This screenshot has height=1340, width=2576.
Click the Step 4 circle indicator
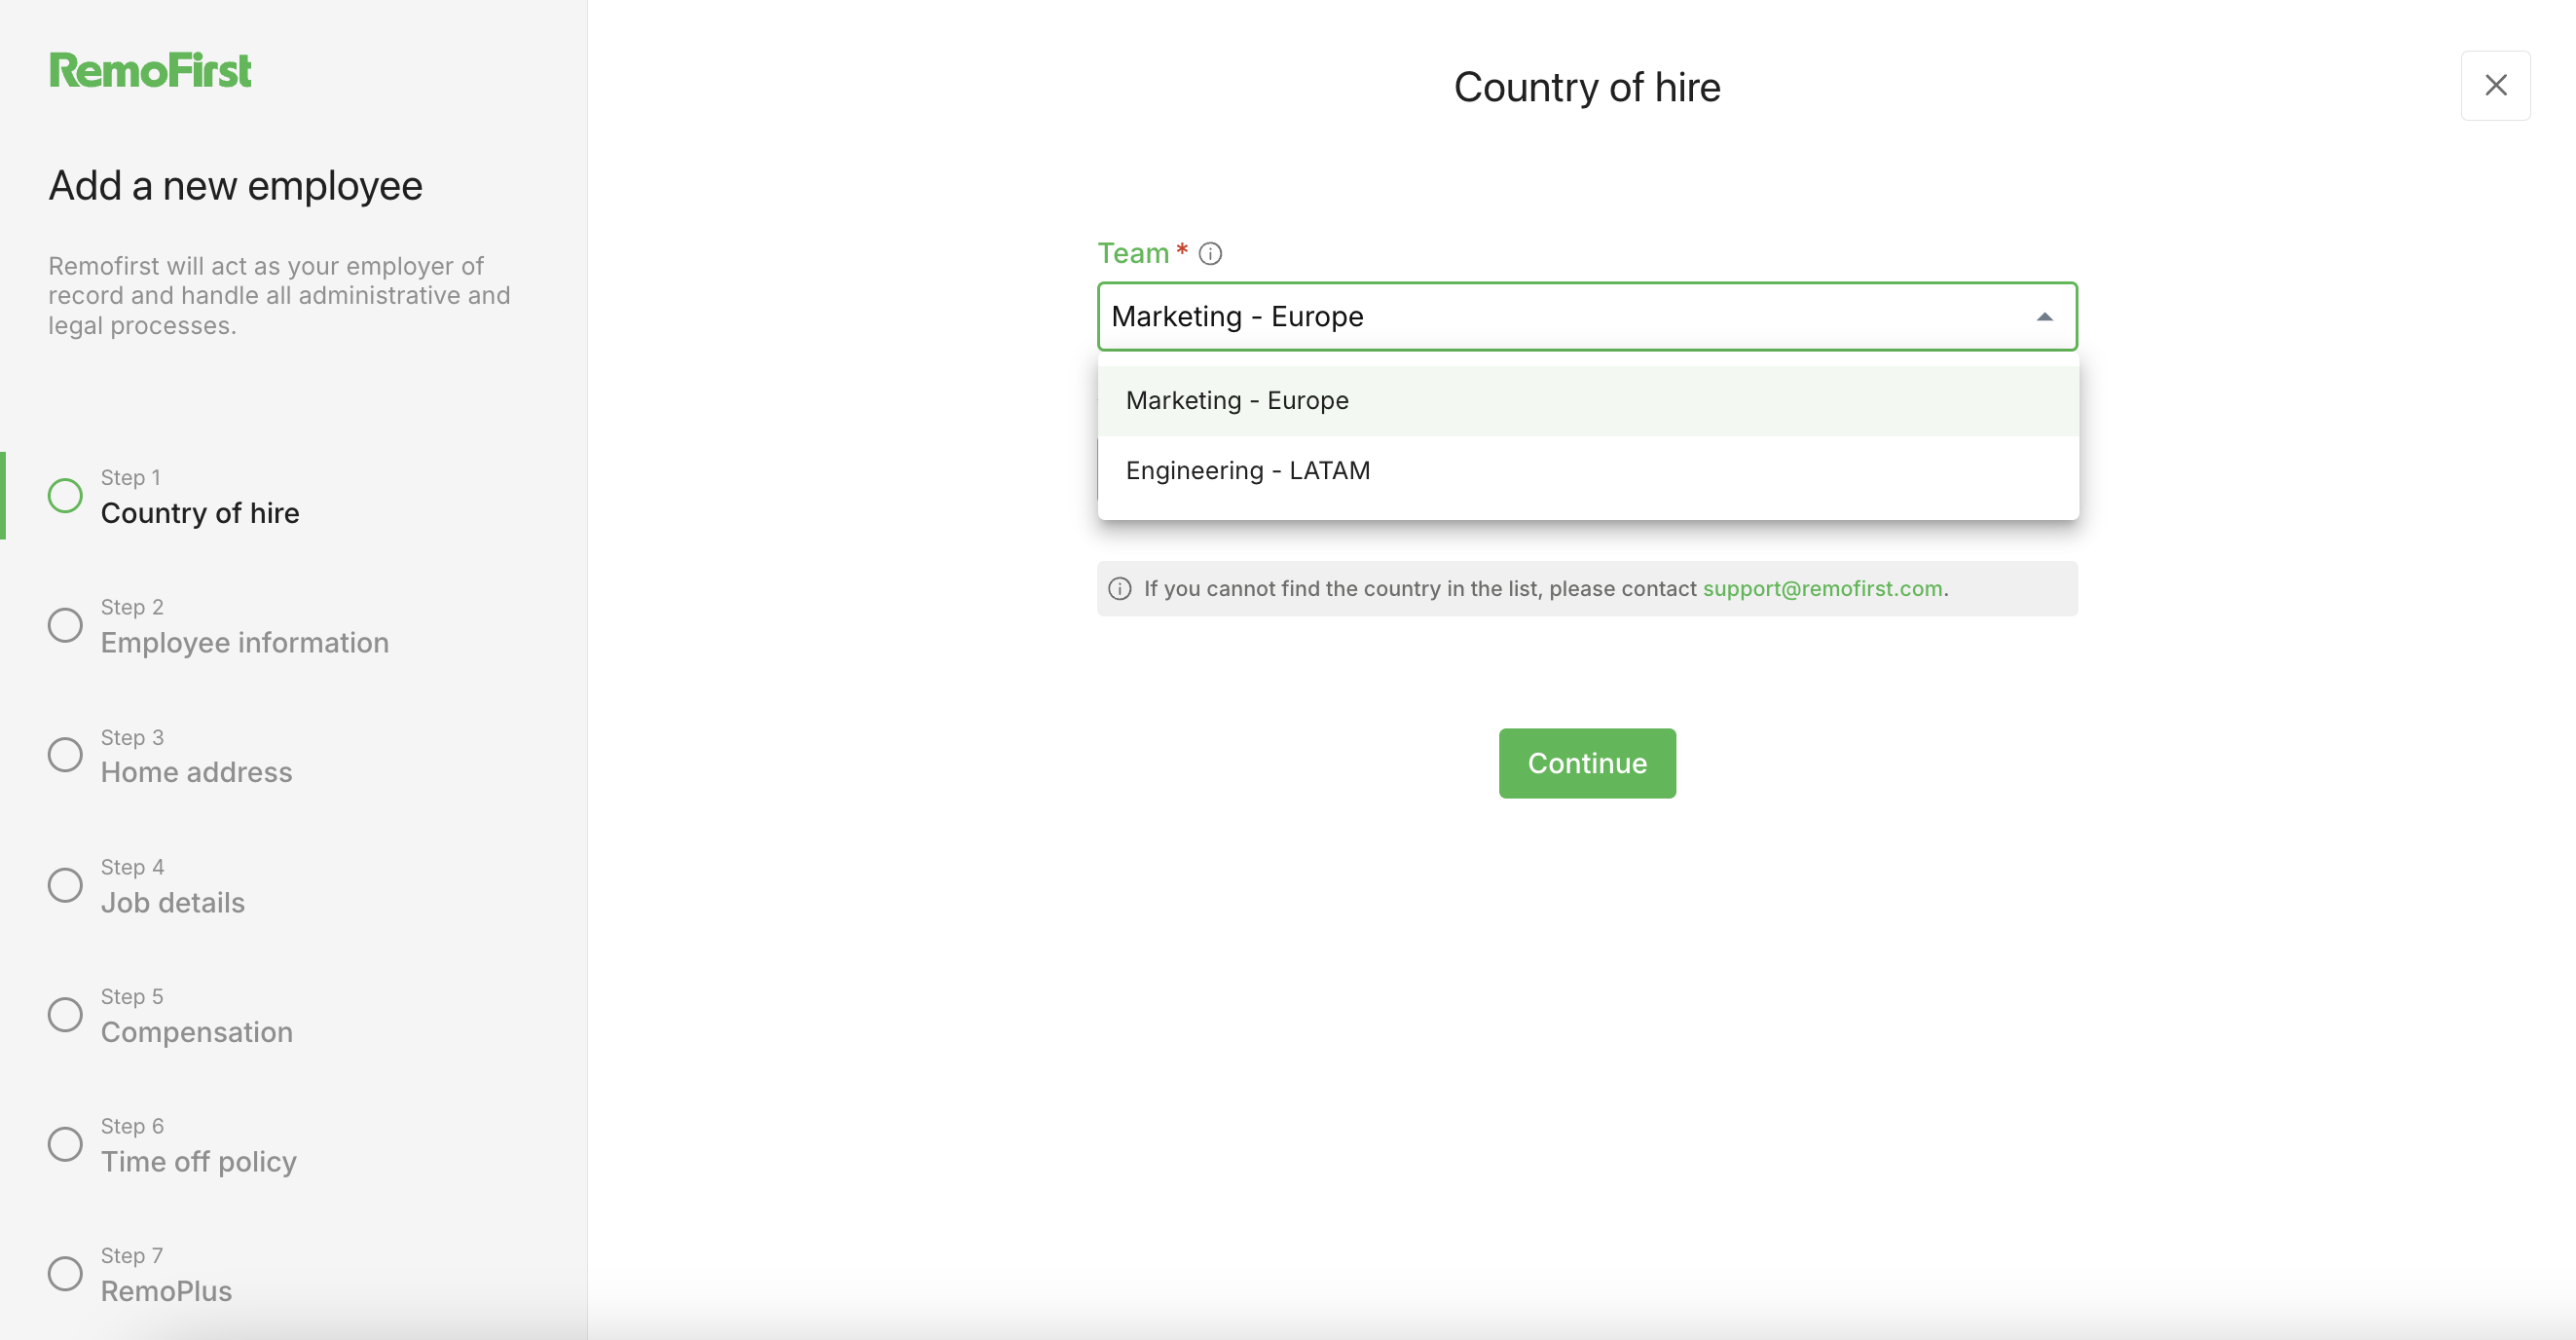coord(65,885)
